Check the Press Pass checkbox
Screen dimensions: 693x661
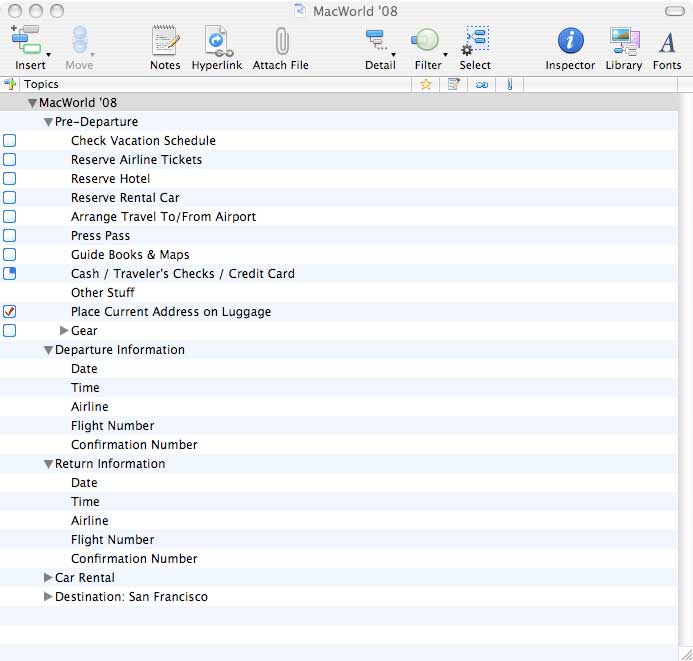9,236
